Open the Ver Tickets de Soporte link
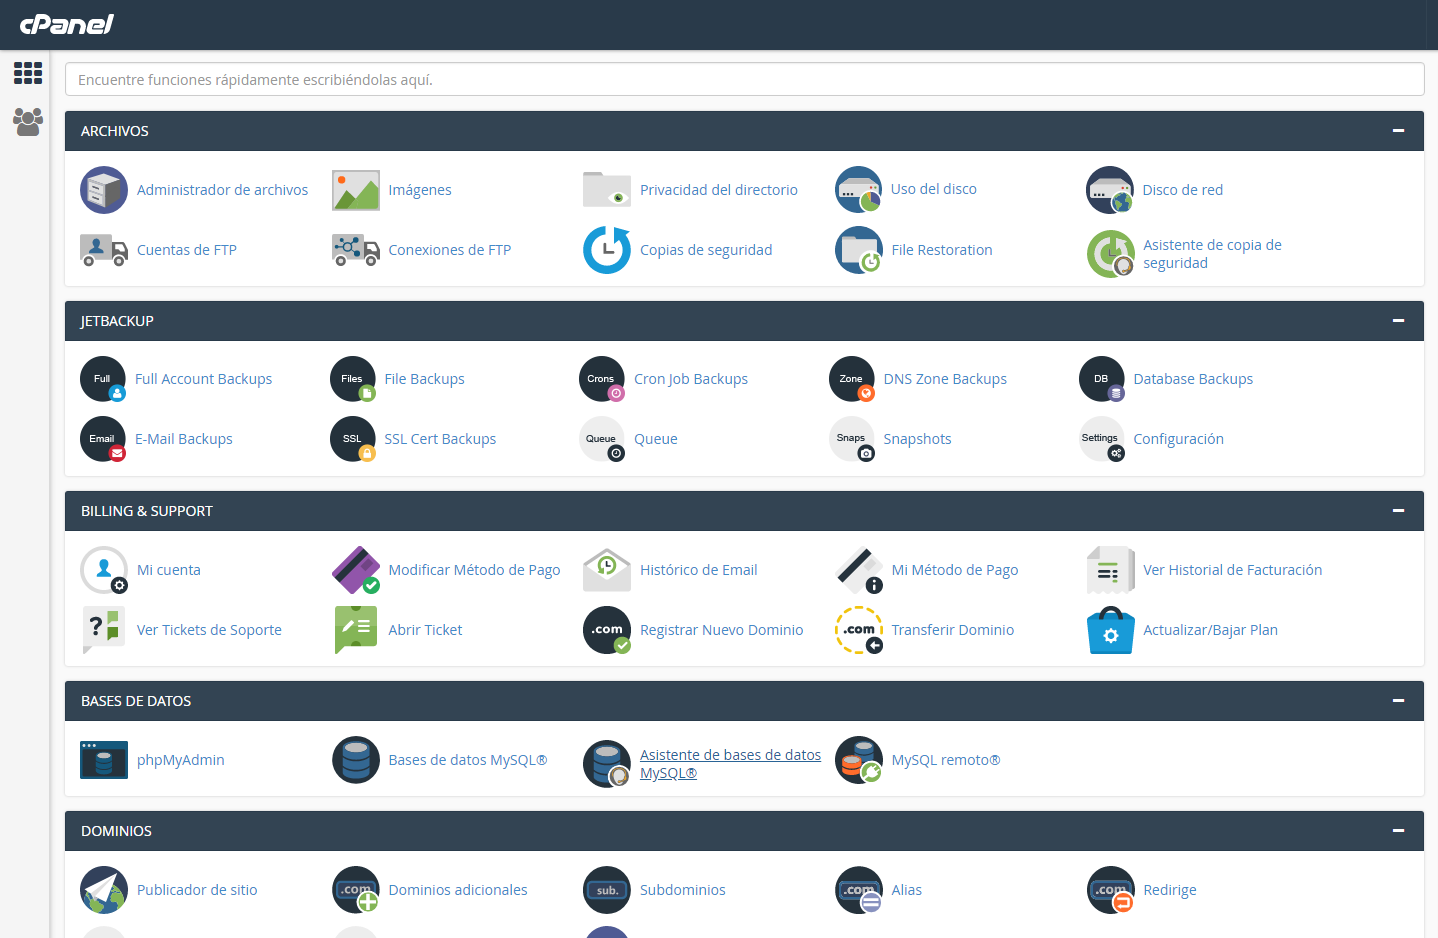The height and width of the screenshot is (938, 1438). [209, 630]
